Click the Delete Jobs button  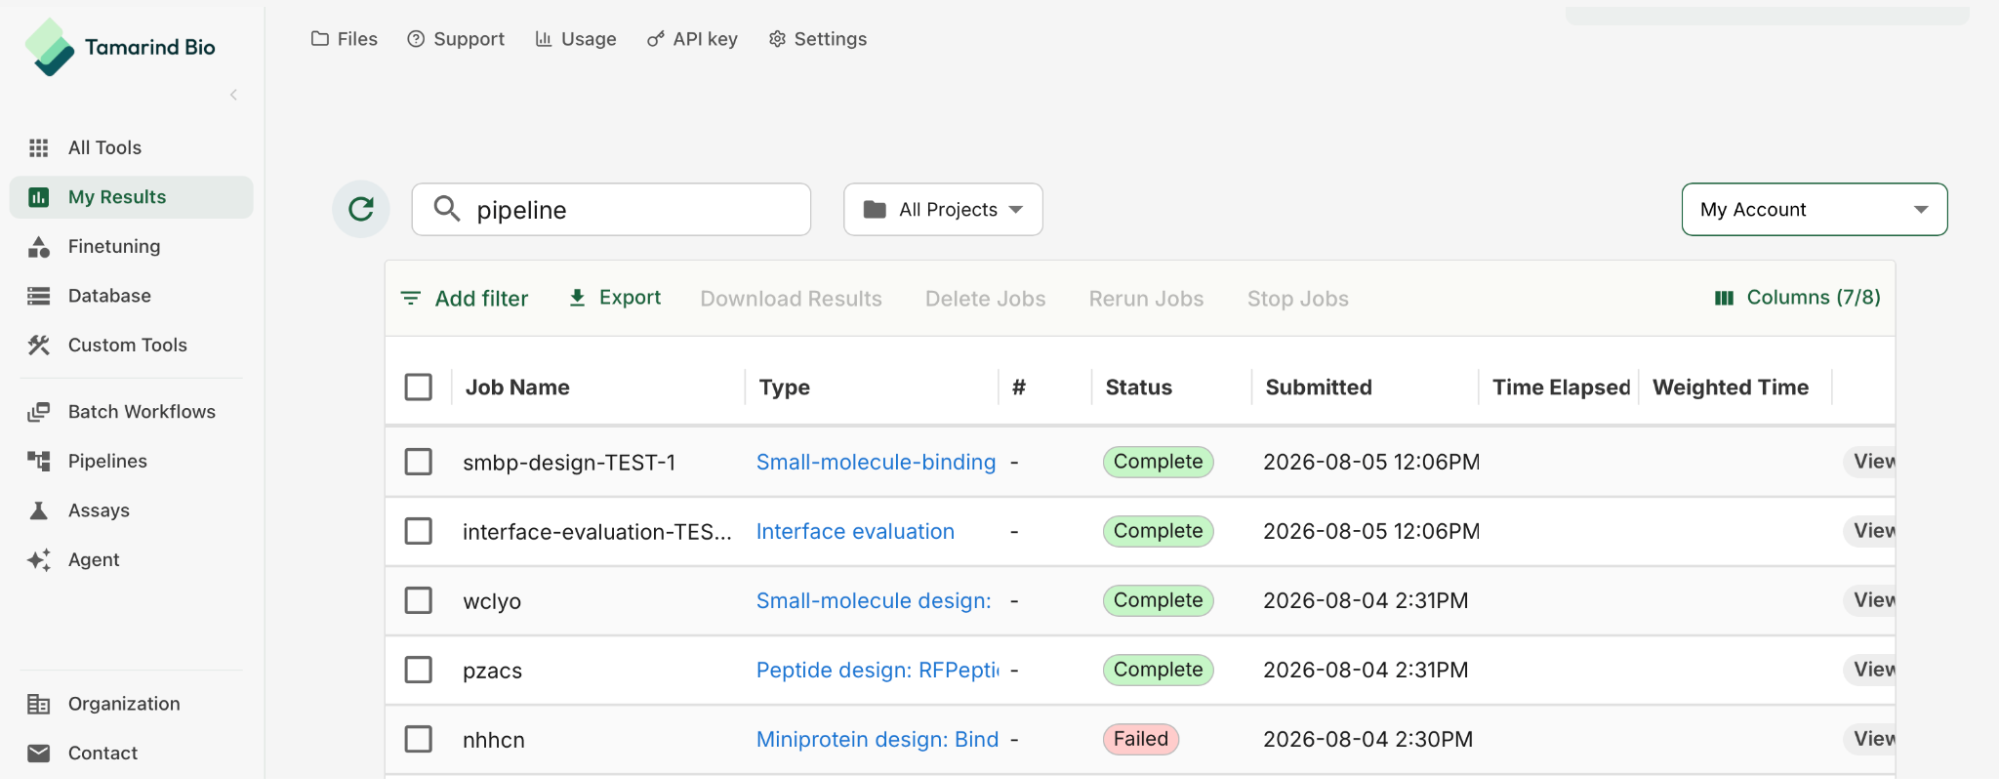(x=985, y=299)
